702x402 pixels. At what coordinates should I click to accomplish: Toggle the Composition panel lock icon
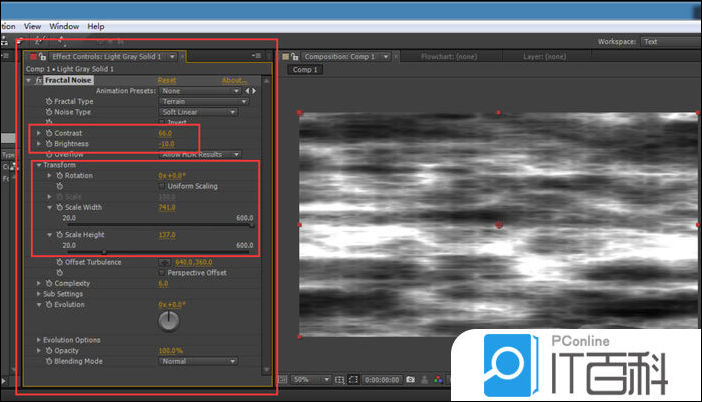pos(295,57)
